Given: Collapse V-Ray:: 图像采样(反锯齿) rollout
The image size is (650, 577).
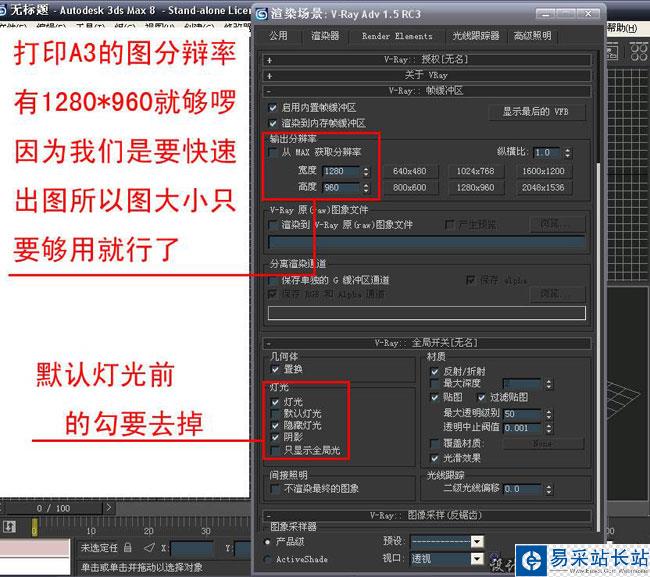Looking at the screenshot, I should point(427,515).
